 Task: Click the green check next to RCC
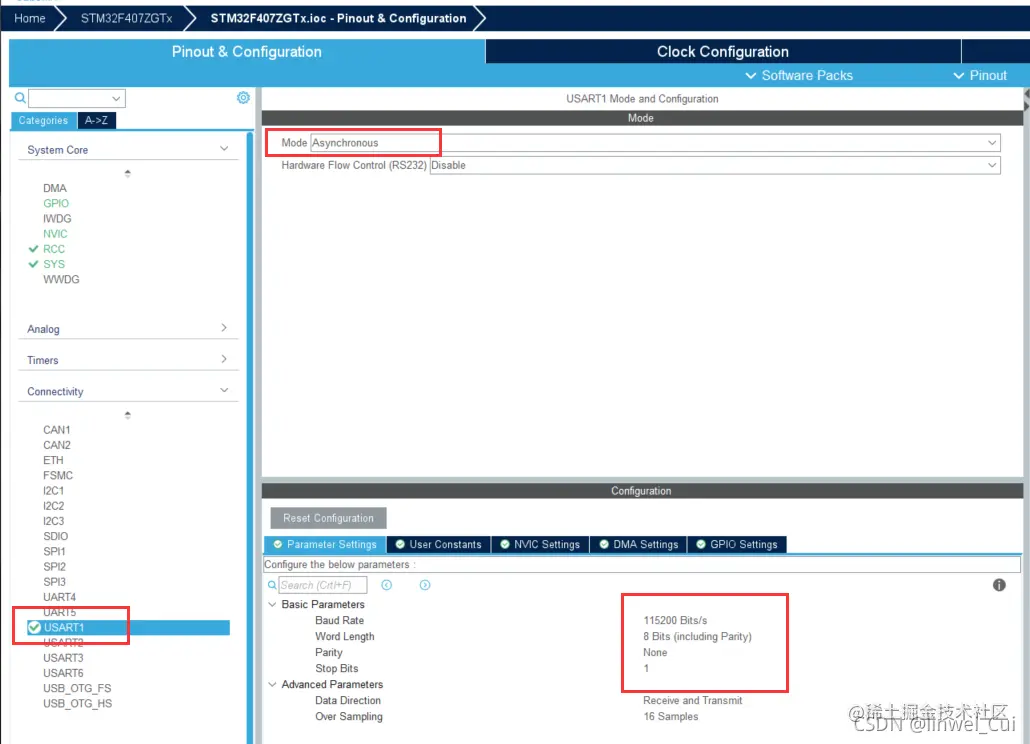tap(34, 249)
